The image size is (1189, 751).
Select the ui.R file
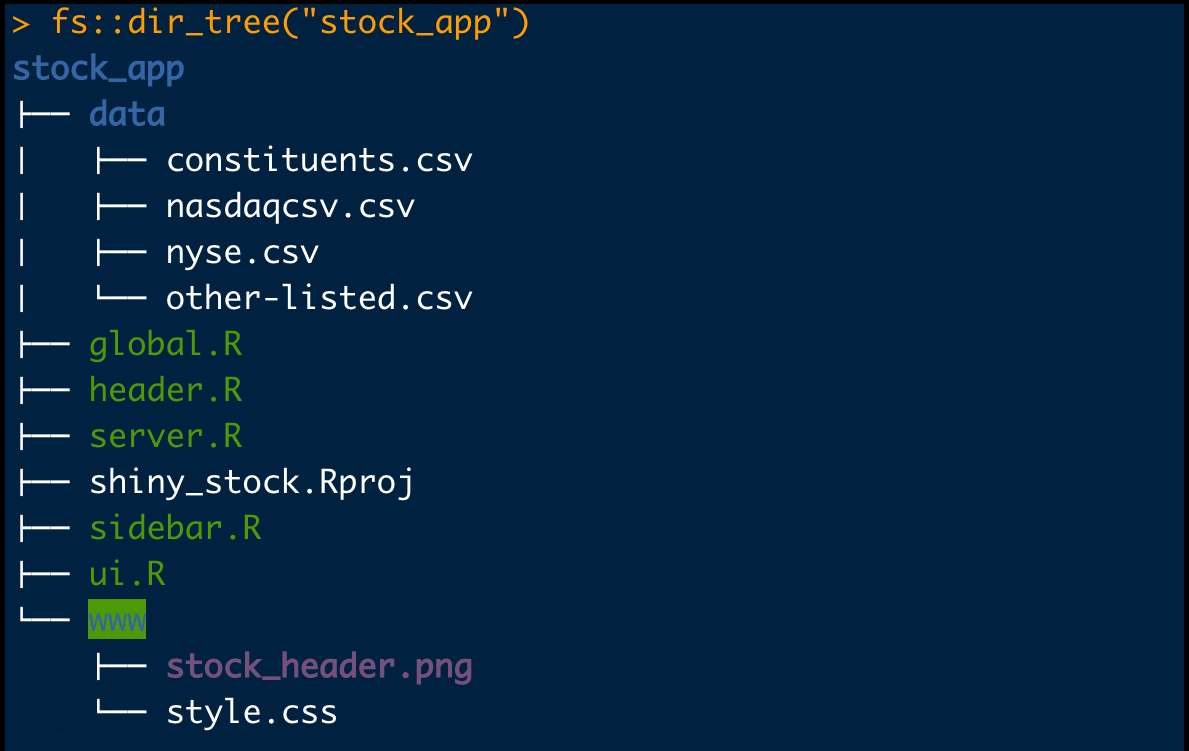click(x=127, y=574)
